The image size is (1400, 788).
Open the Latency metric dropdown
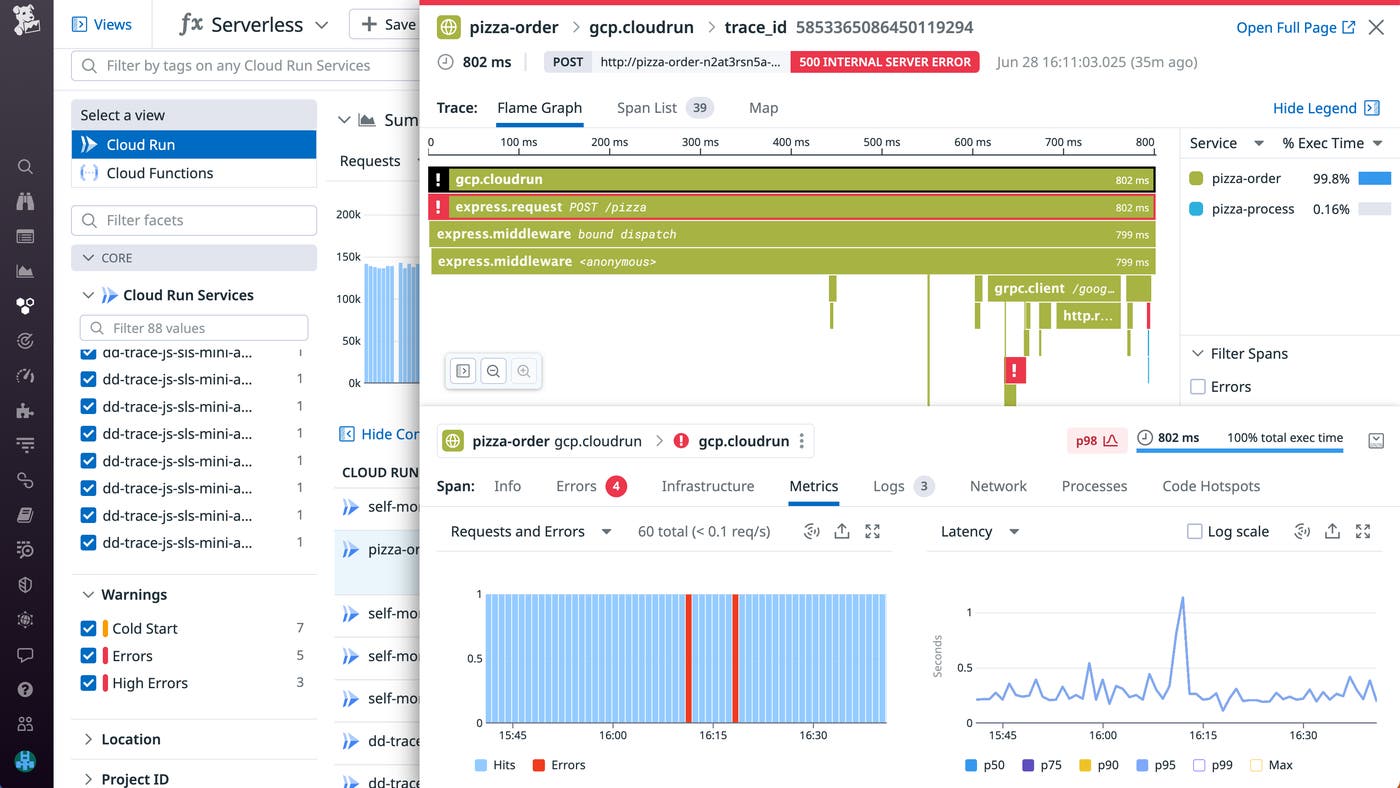click(x=978, y=531)
